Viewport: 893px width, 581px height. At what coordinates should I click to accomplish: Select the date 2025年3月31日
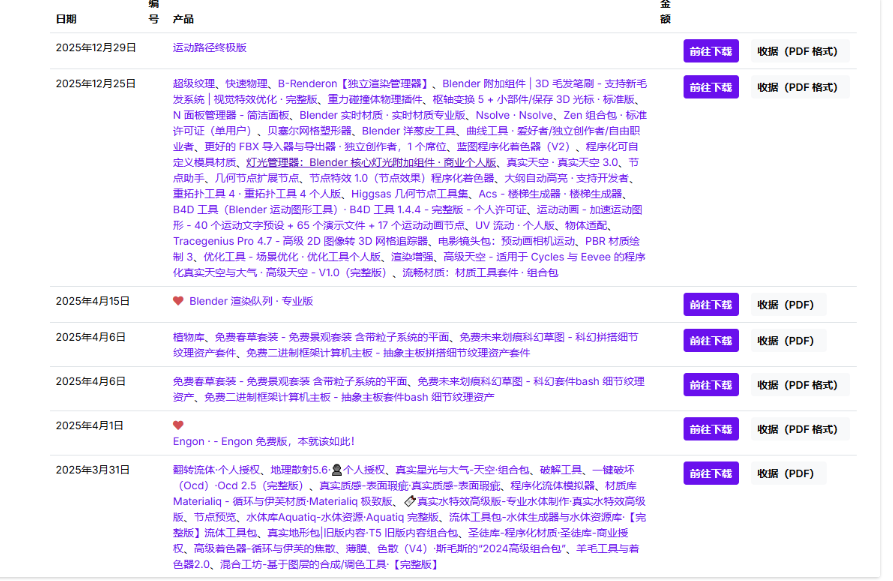point(93,470)
